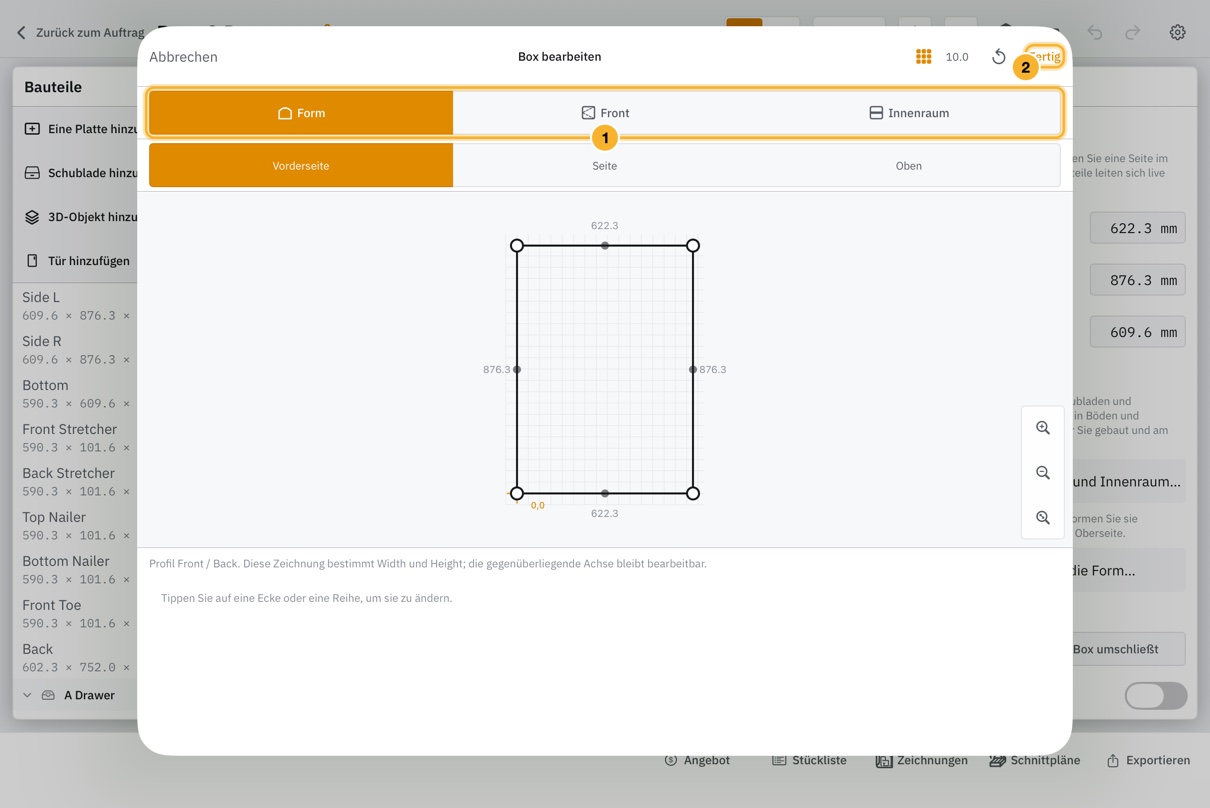Select the Top Nailer part
Image resolution: width=1210 pixels, height=808 pixels.
click(77, 526)
